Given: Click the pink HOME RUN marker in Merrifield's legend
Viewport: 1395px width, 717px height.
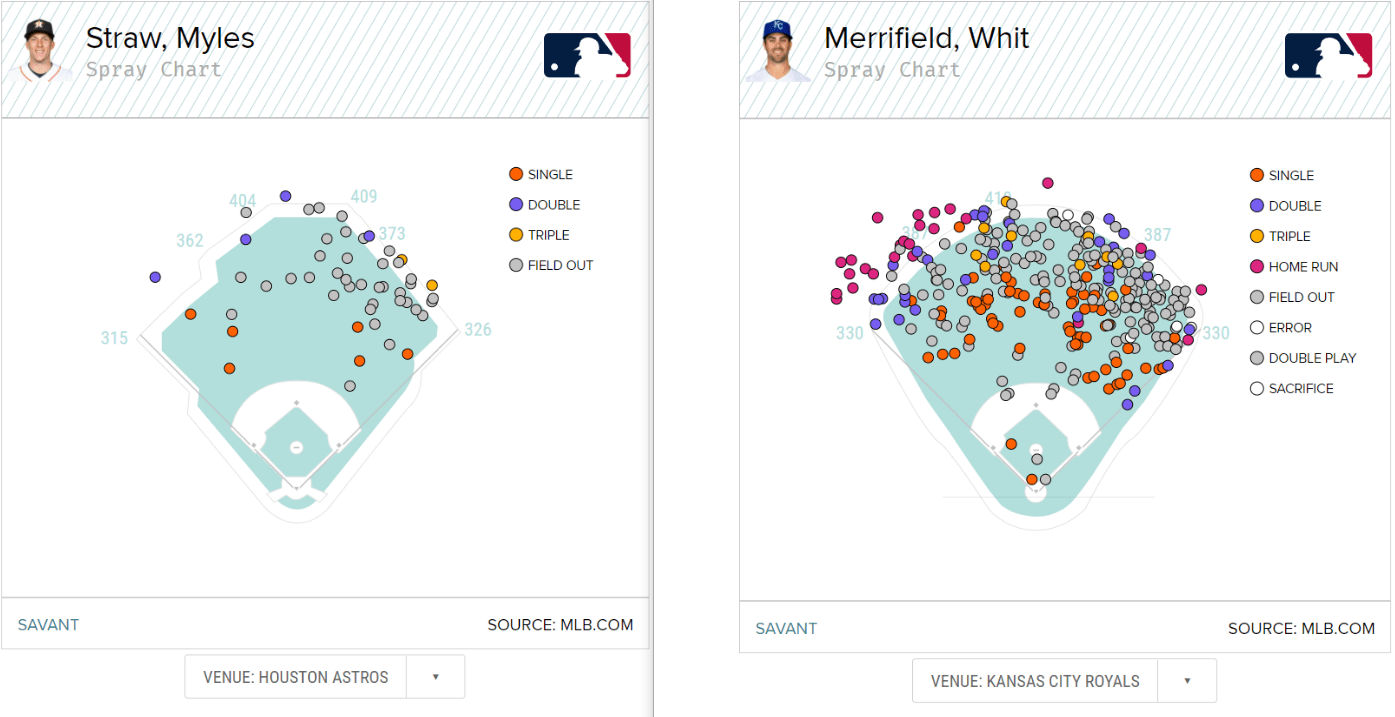Looking at the screenshot, I should (1257, 267).
